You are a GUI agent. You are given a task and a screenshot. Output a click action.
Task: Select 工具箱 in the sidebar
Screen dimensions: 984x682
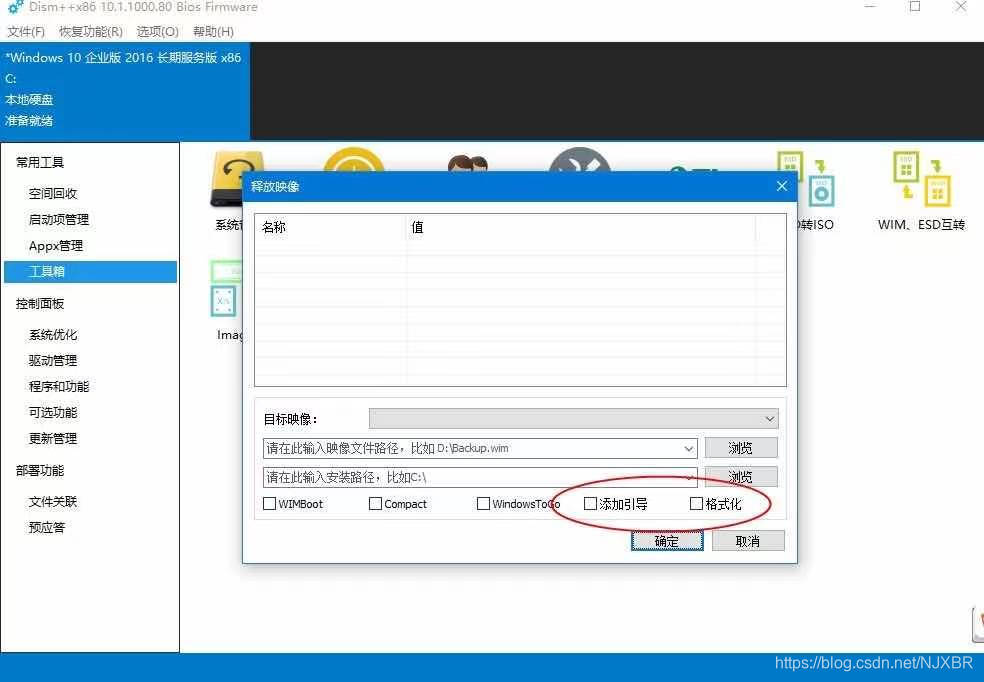(x=90, y=272)
